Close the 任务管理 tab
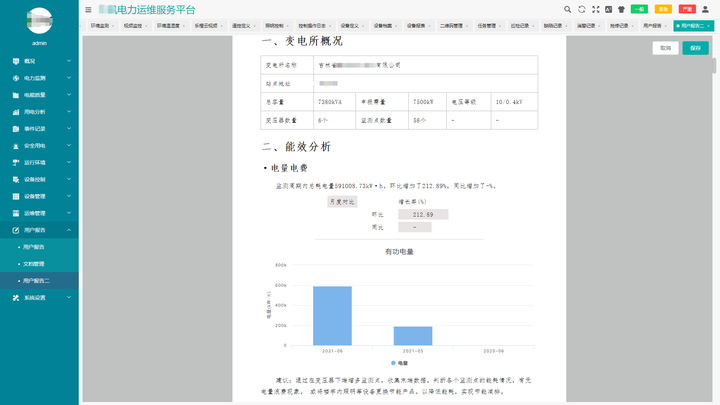 (500, 26)
